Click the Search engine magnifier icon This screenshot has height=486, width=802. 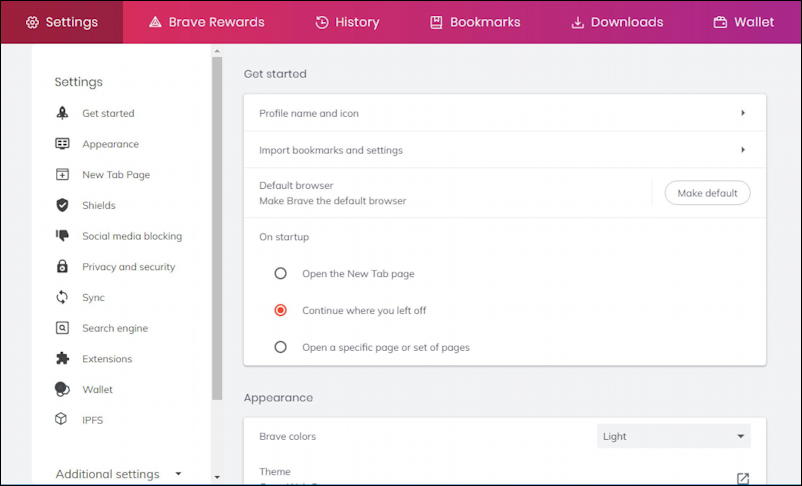pyautogui.click(x=62, y=328)
